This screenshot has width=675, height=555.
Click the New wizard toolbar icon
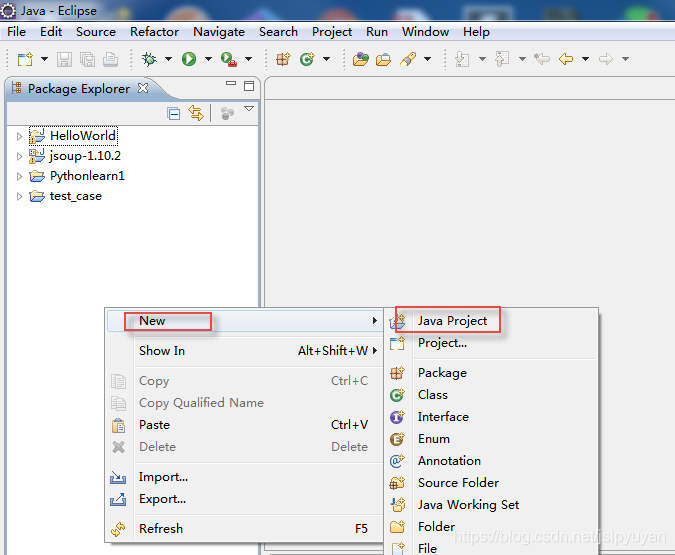click(x=25, y=59)
